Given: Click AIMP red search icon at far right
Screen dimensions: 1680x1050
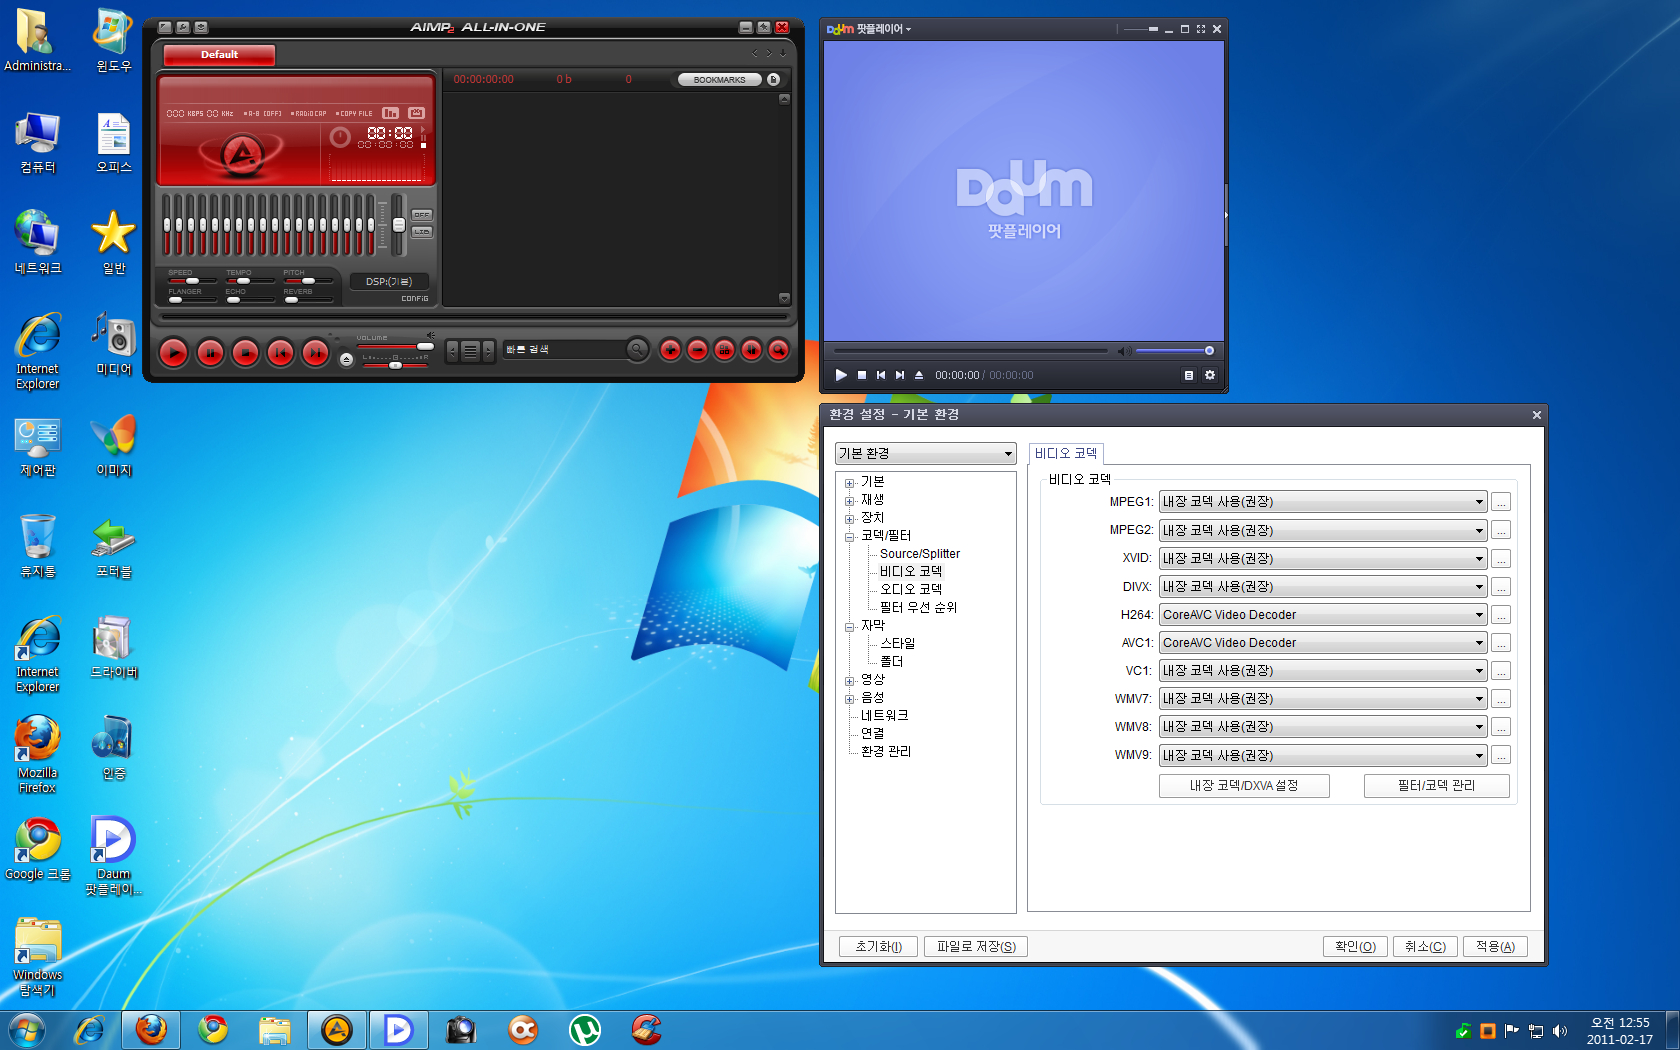Looking at the screenshot, I should pos(778,350).
